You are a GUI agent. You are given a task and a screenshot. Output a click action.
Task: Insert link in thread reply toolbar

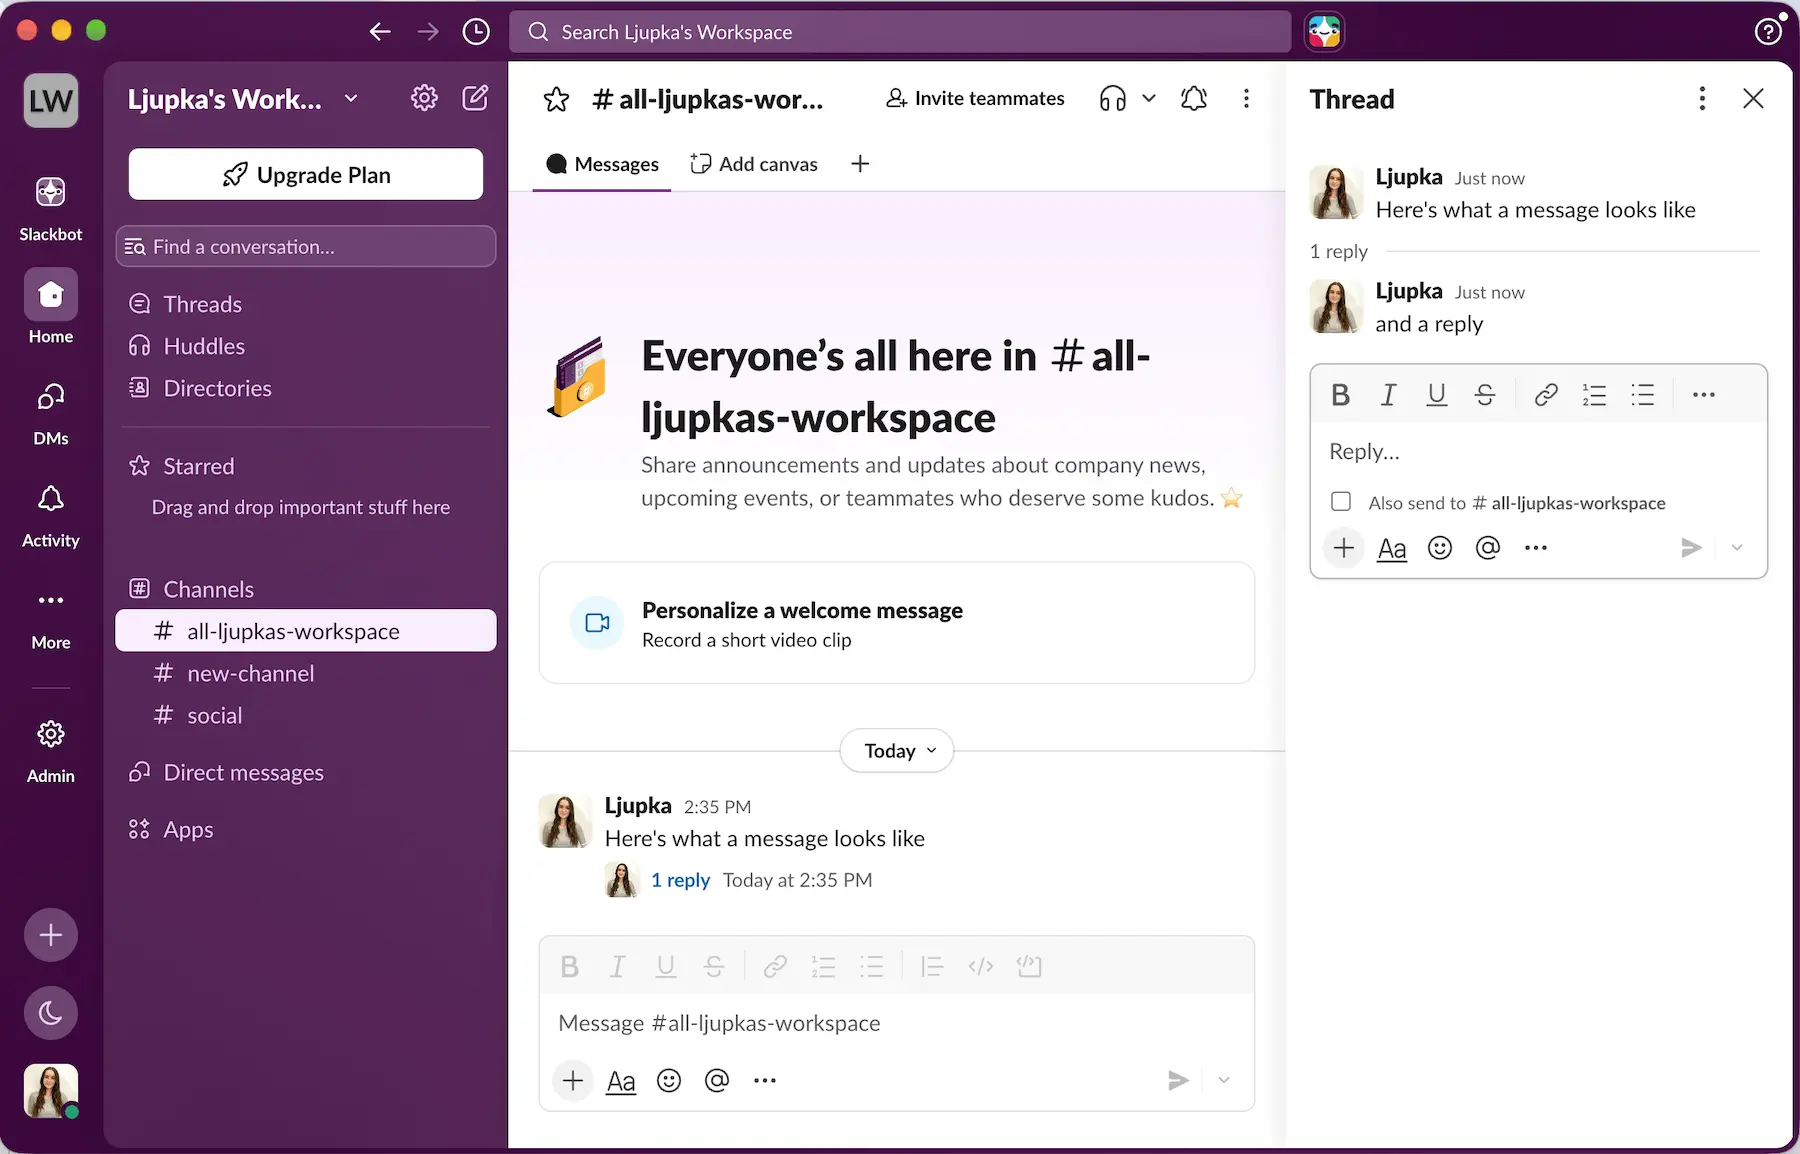tap(1546, 395)
